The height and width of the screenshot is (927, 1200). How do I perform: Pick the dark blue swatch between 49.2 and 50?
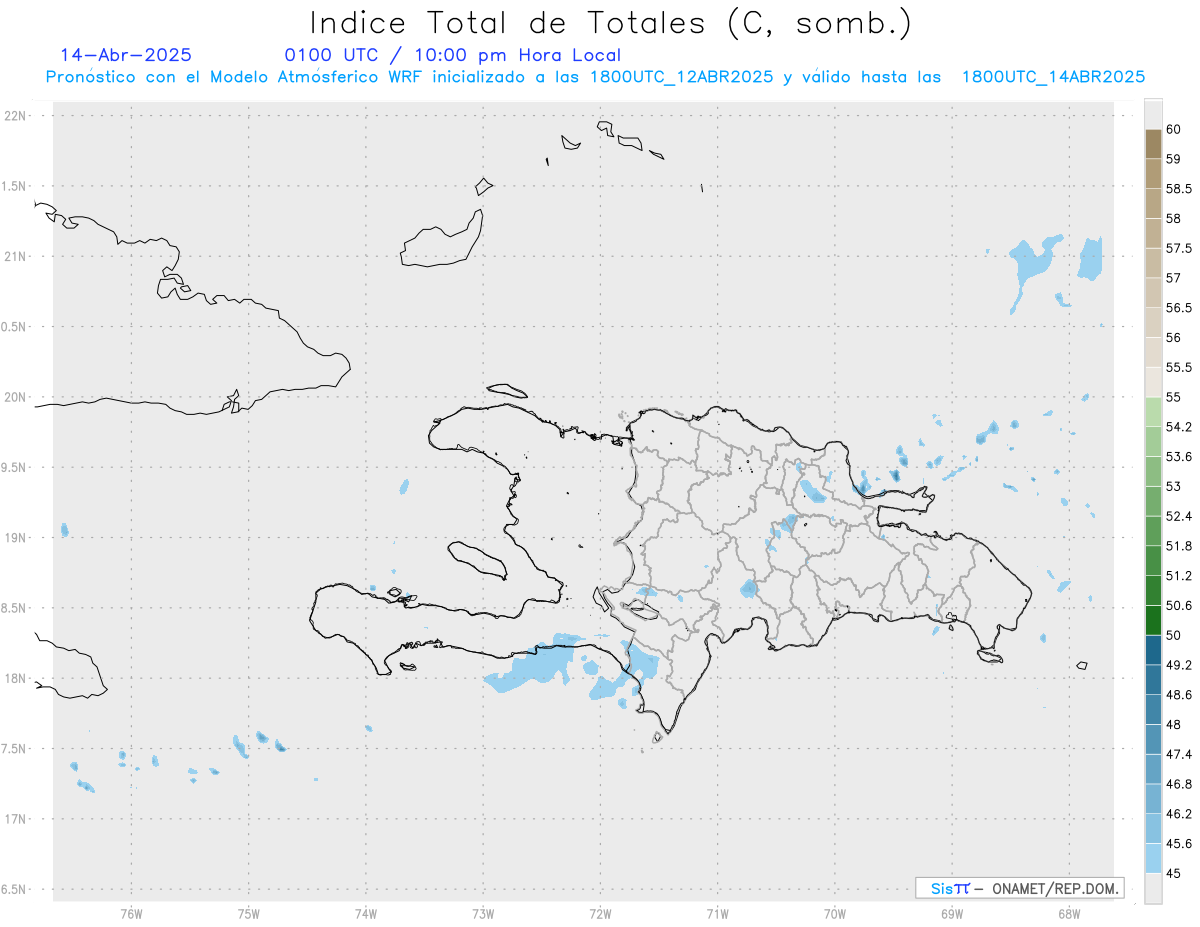1153,650
